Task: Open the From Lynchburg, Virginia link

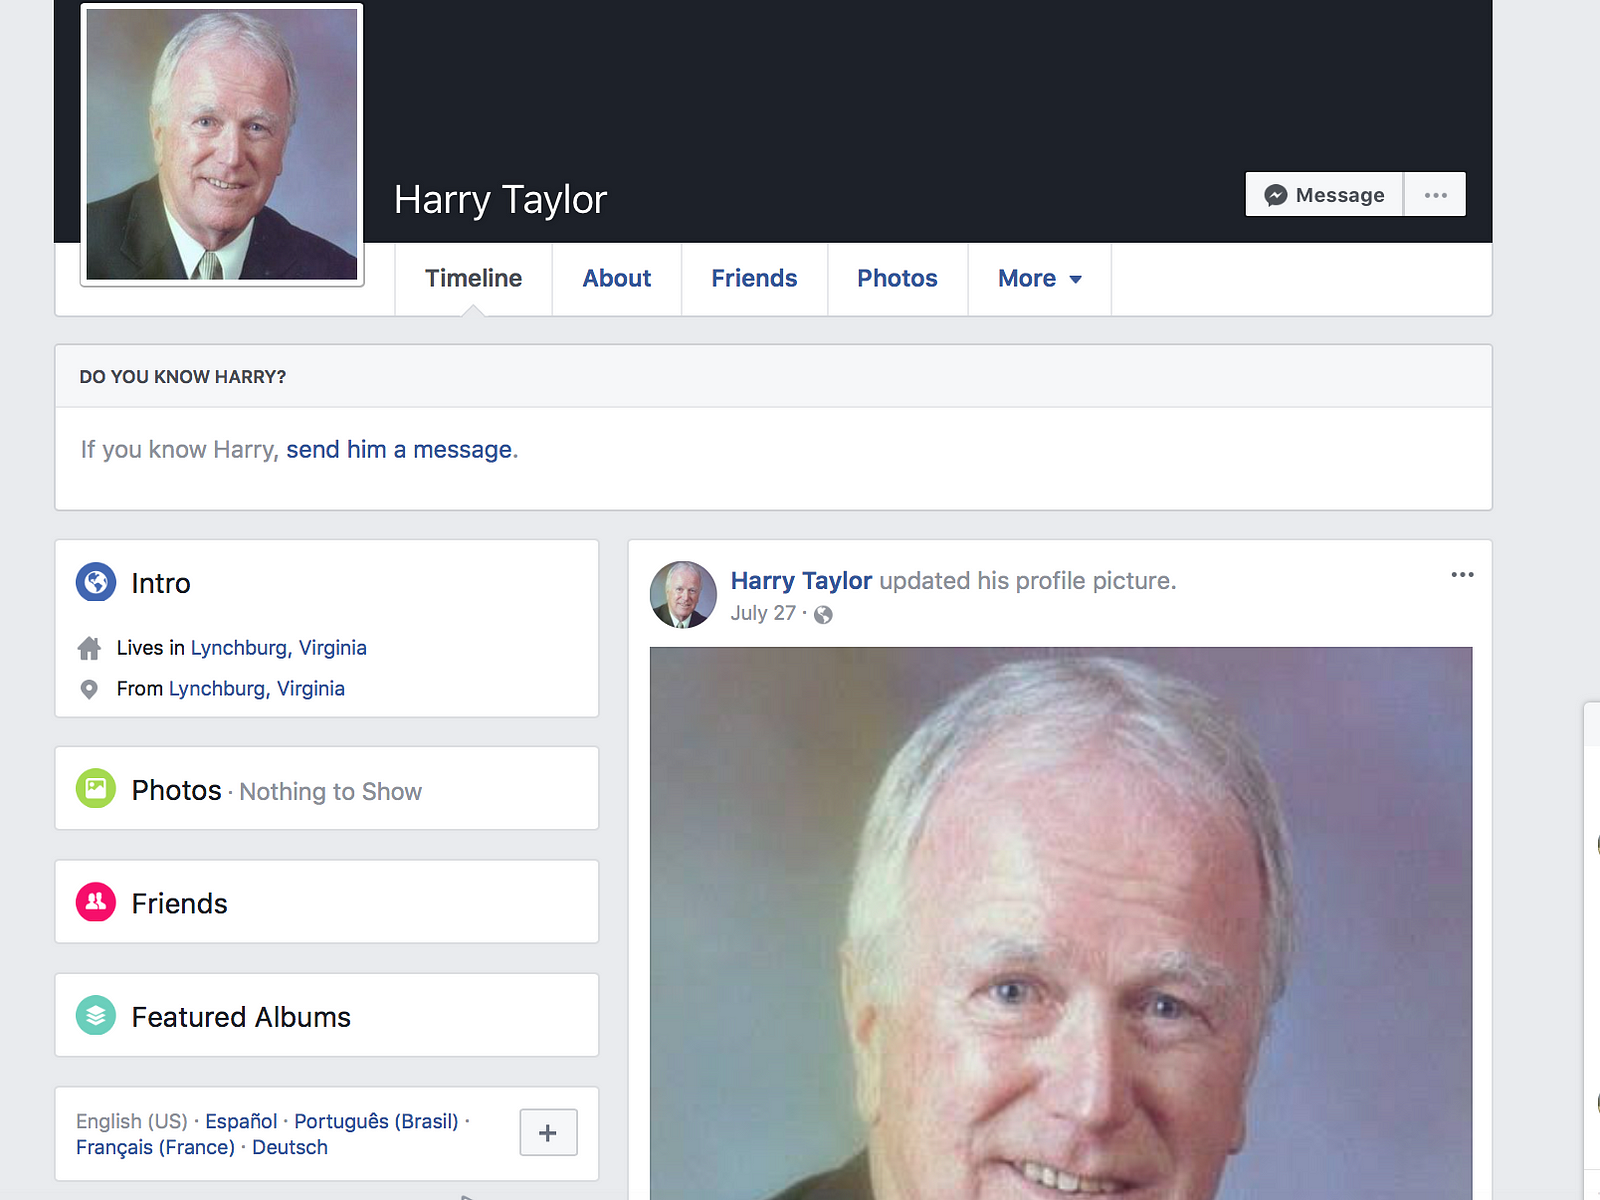Action: tap(256, 689)
